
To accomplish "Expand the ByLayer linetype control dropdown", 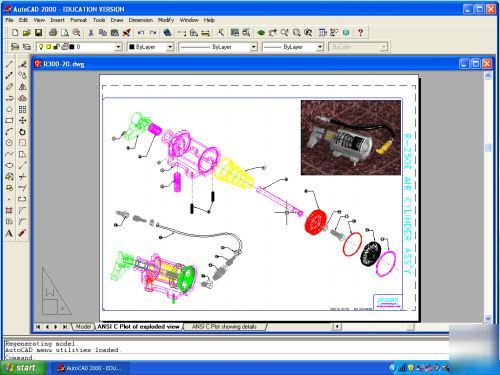I will pos(254,47).
